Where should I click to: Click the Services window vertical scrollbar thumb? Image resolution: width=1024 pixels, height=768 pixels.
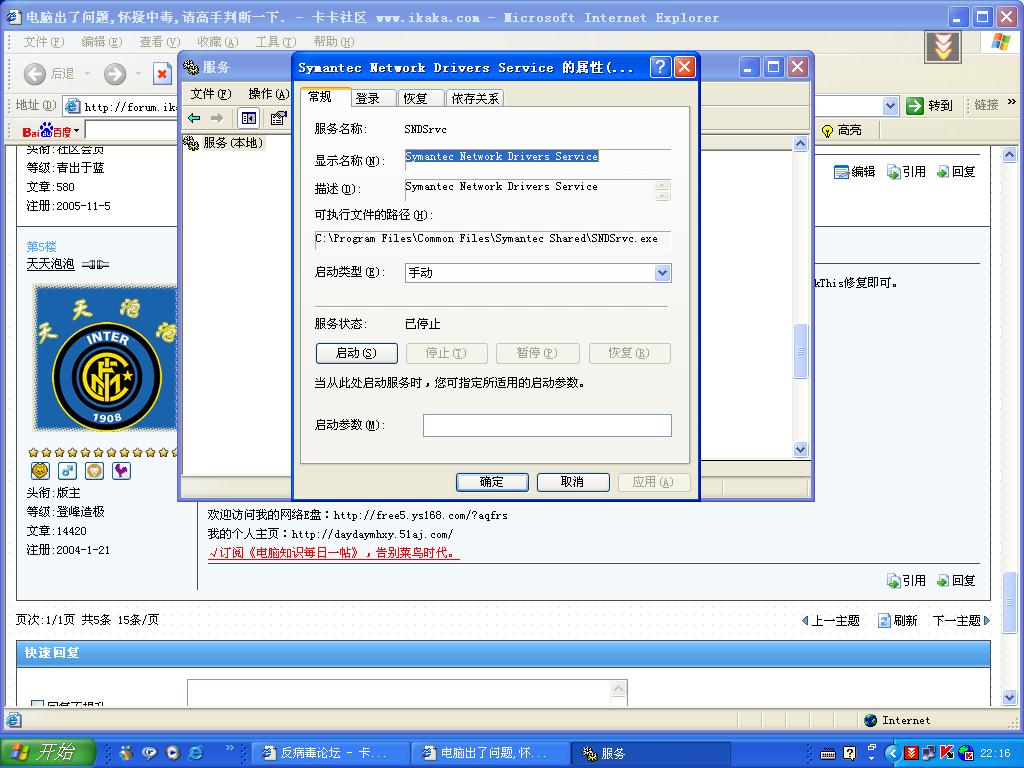(800, 351)
